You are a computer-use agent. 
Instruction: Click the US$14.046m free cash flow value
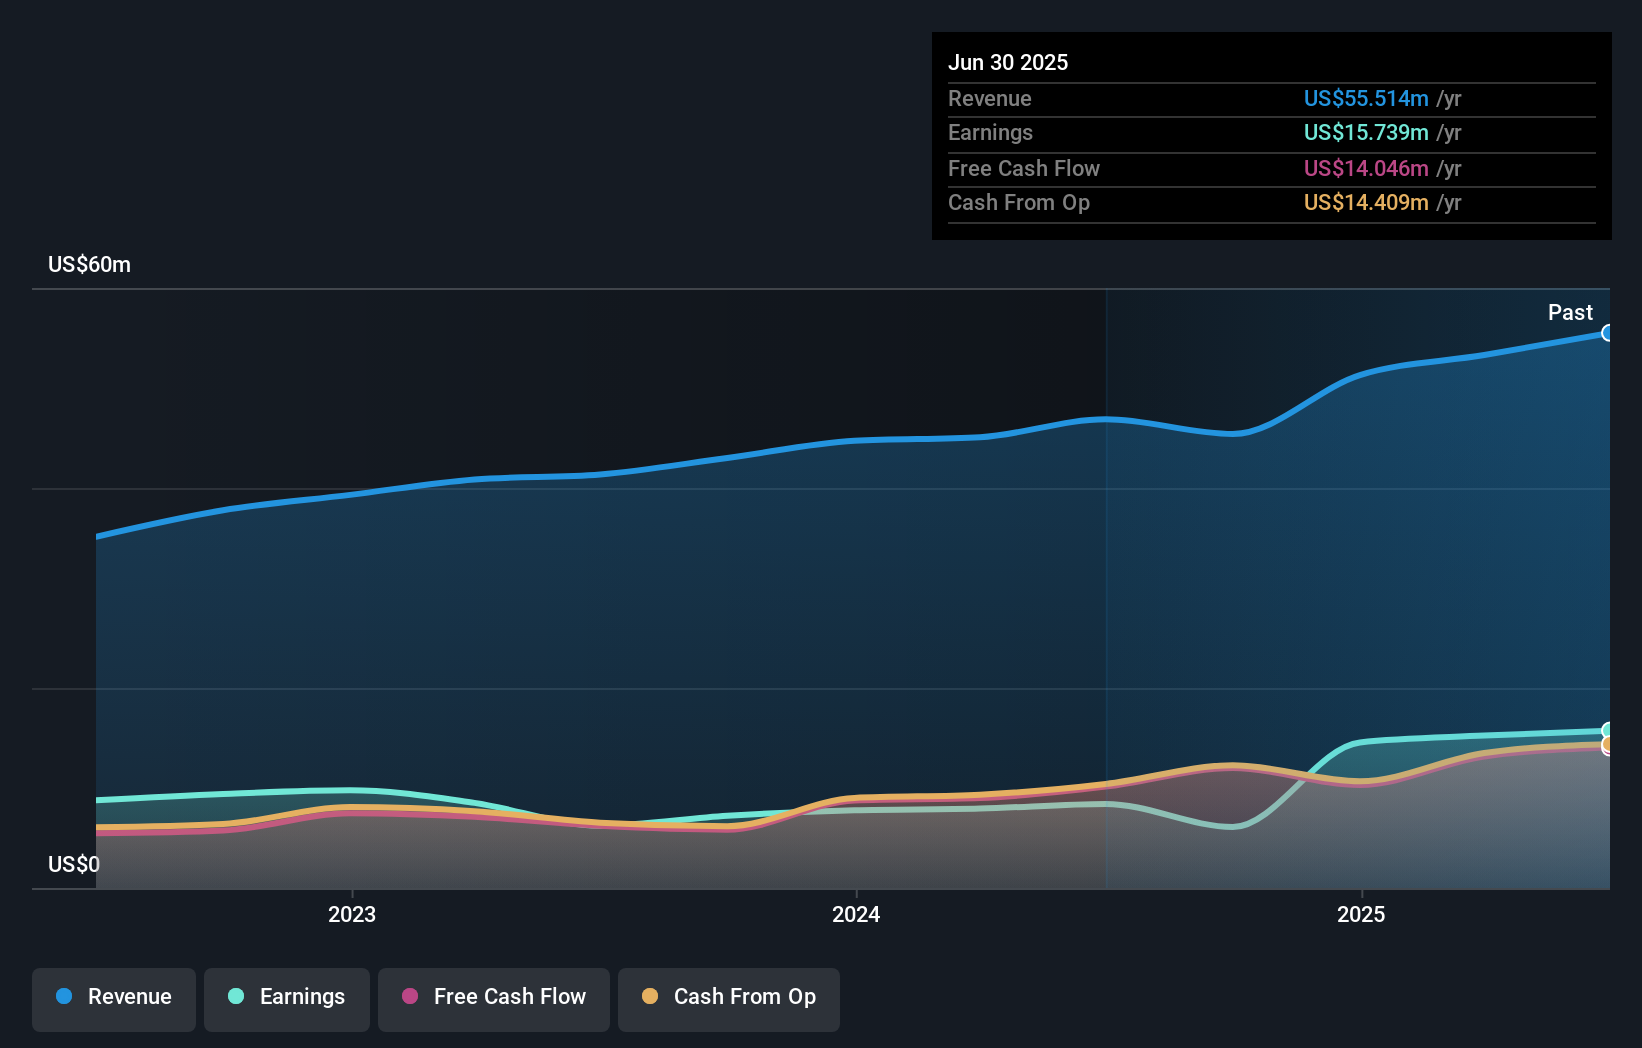pyautogui.click(x=1366, y=169)
